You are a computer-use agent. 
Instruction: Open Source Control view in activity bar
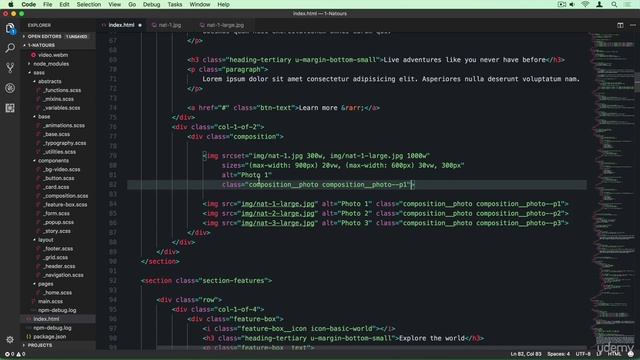[x=10, y=68]
